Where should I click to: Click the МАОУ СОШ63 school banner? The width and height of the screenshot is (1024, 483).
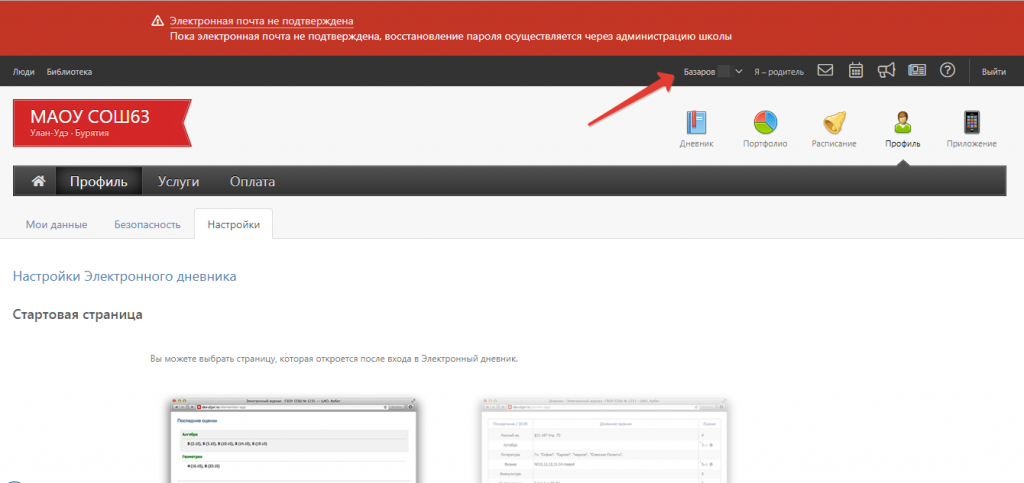pos(102,123)
